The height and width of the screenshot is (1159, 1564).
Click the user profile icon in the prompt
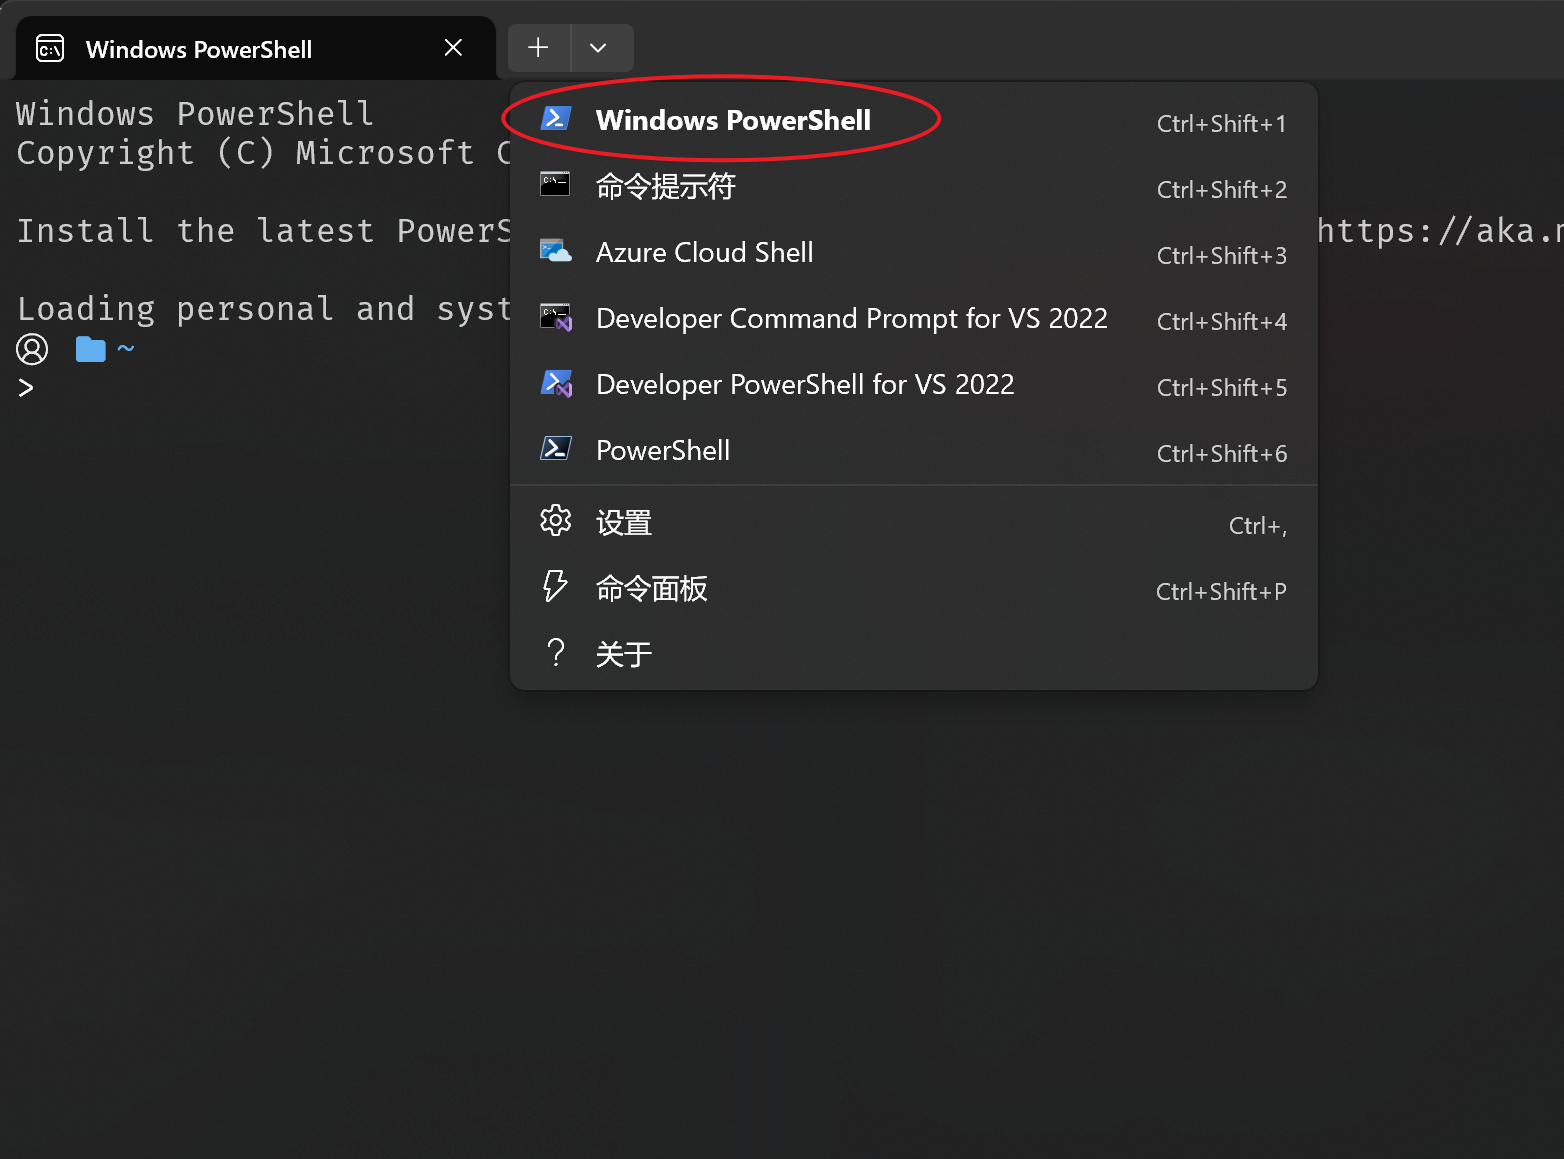coord(32,349)
